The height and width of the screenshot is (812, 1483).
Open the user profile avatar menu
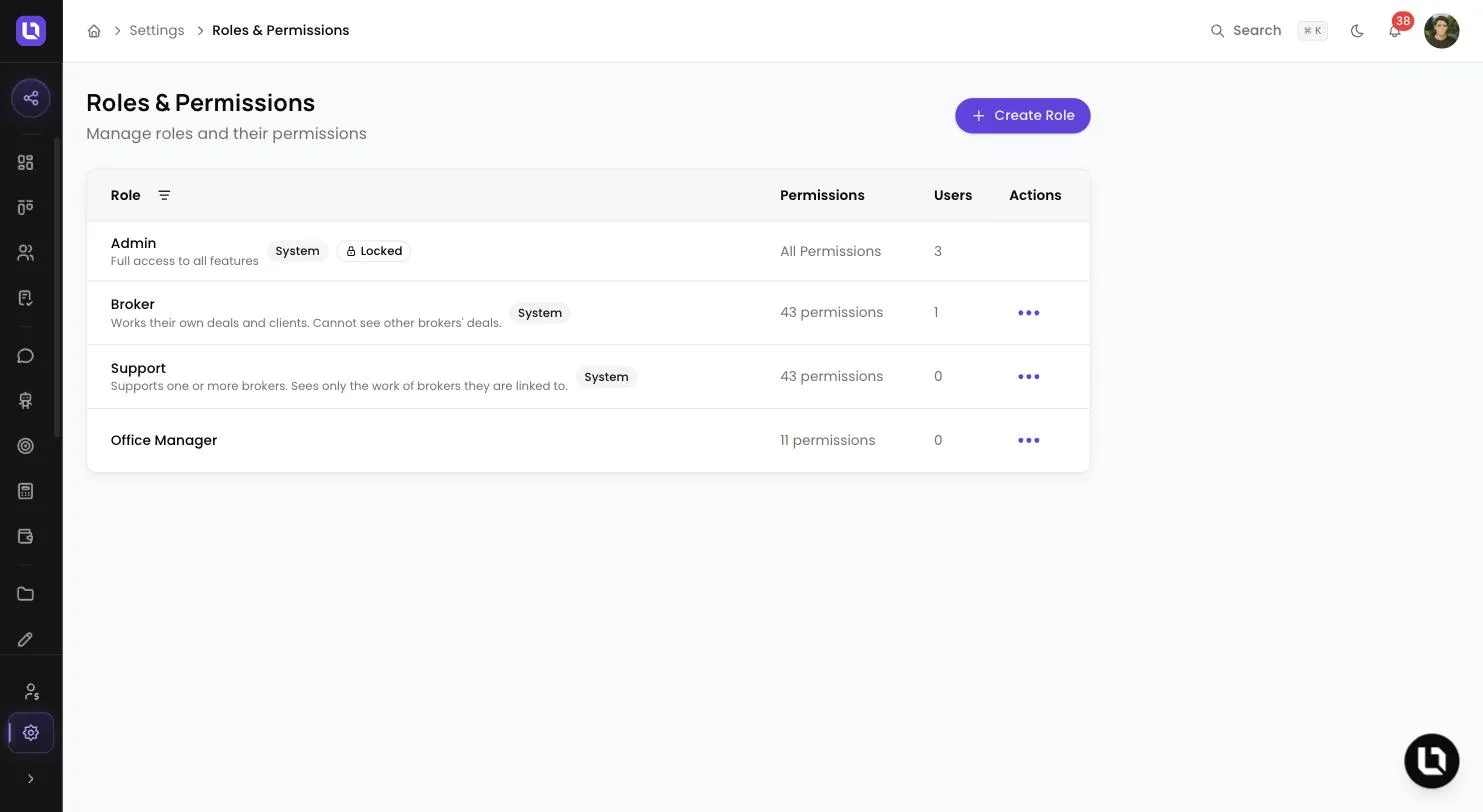click(x=1441, y=31)
